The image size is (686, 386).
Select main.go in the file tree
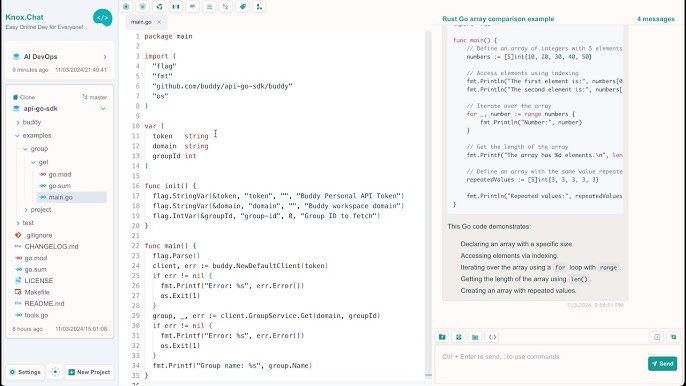[x=72, y=197]
